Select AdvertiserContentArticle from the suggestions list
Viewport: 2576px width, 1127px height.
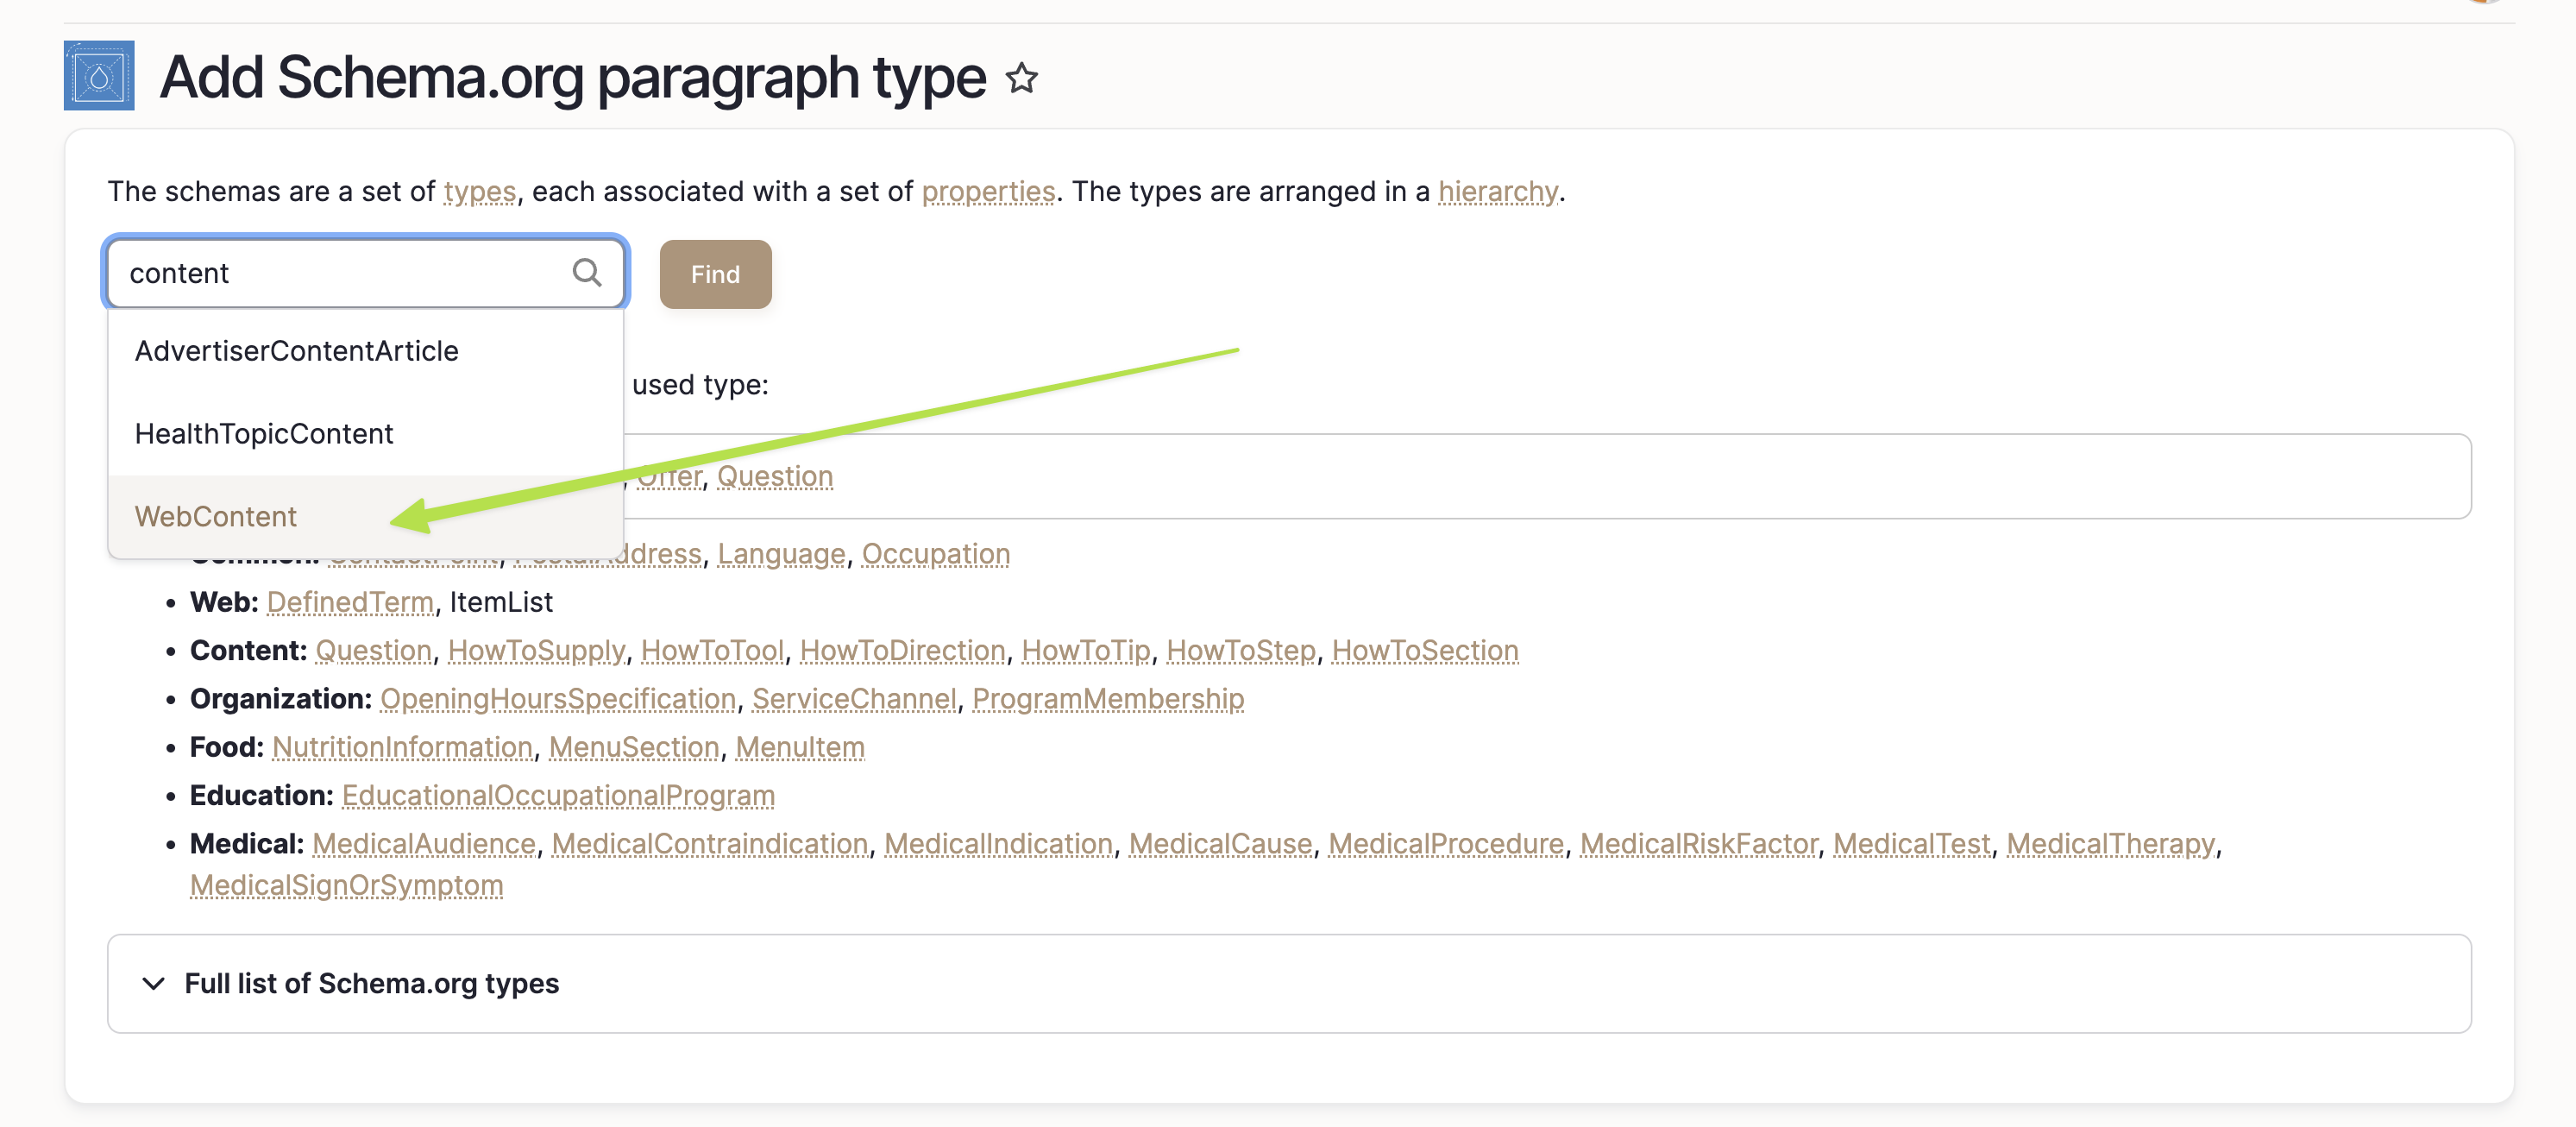tap(296, 350)
